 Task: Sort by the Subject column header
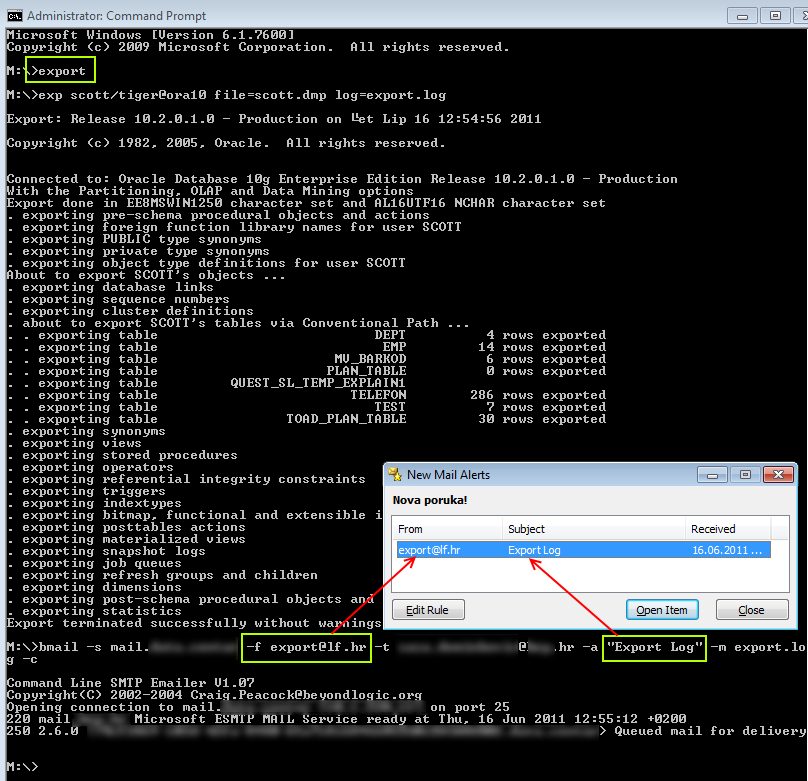click(x=594, y=529)
